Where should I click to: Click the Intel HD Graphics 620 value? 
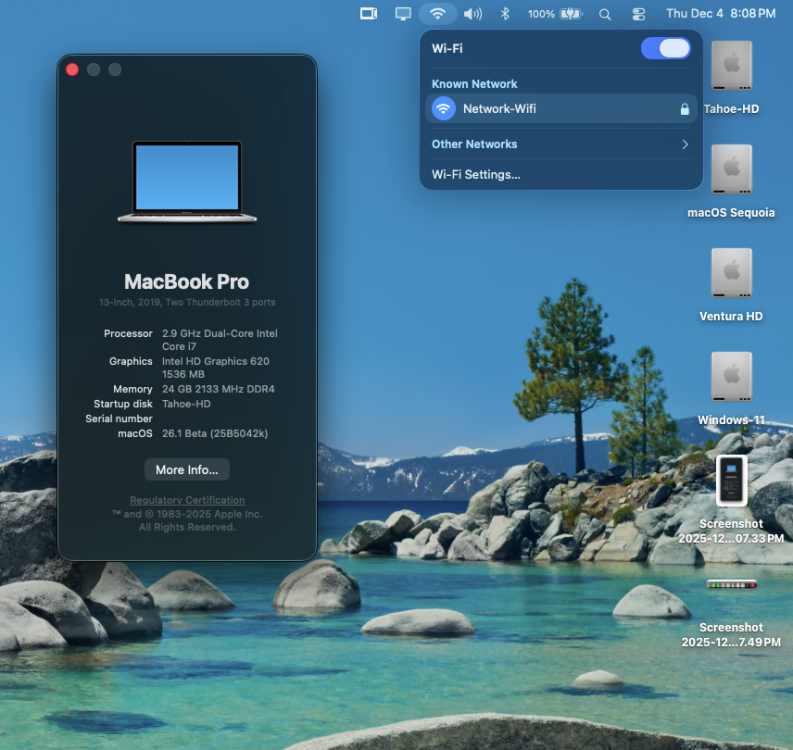pyautogui.click(x=215, y=368)
